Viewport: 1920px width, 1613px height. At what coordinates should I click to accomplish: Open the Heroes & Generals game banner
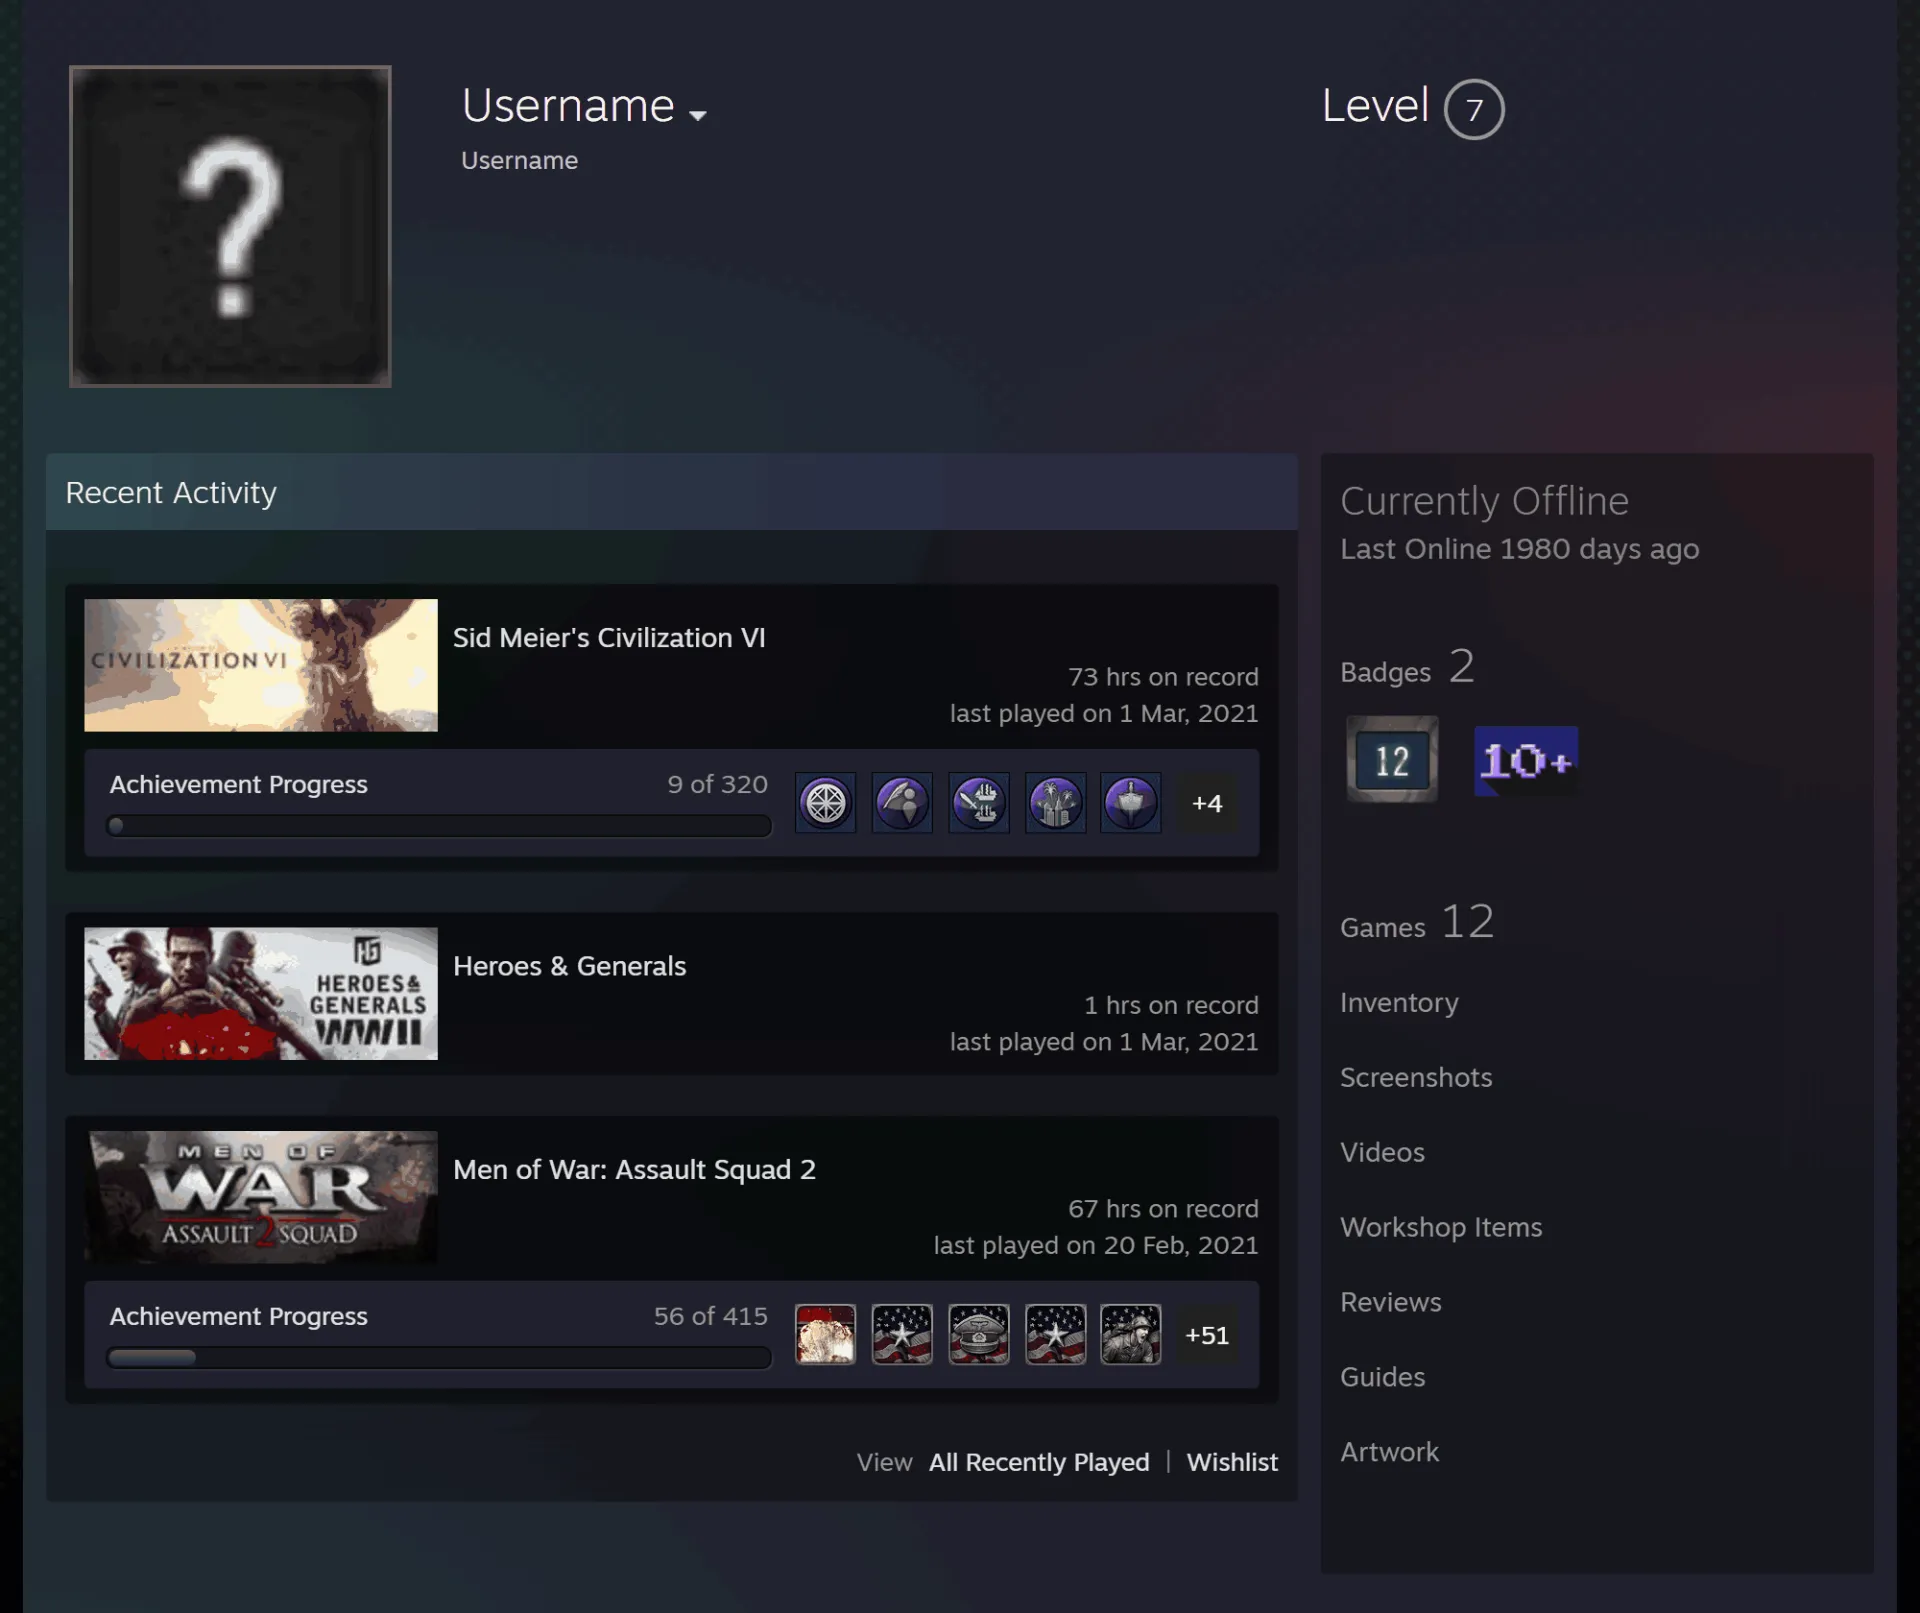point(261,993)
